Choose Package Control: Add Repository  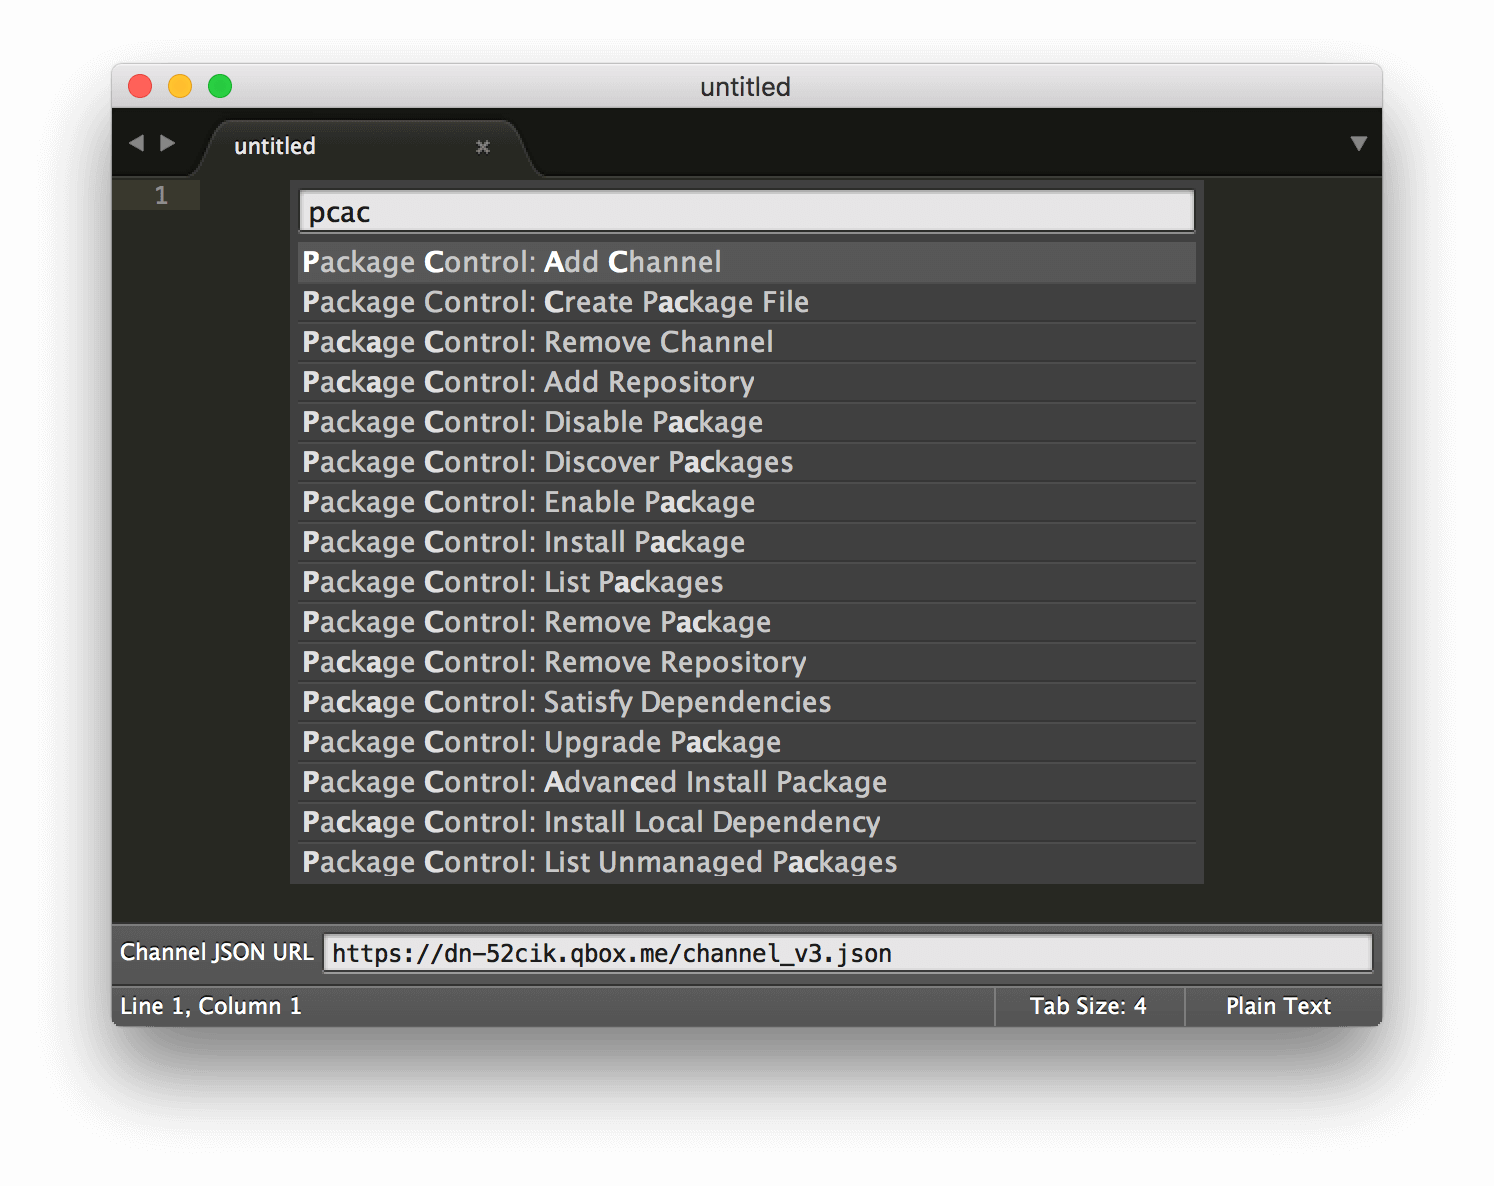[747, 382]
